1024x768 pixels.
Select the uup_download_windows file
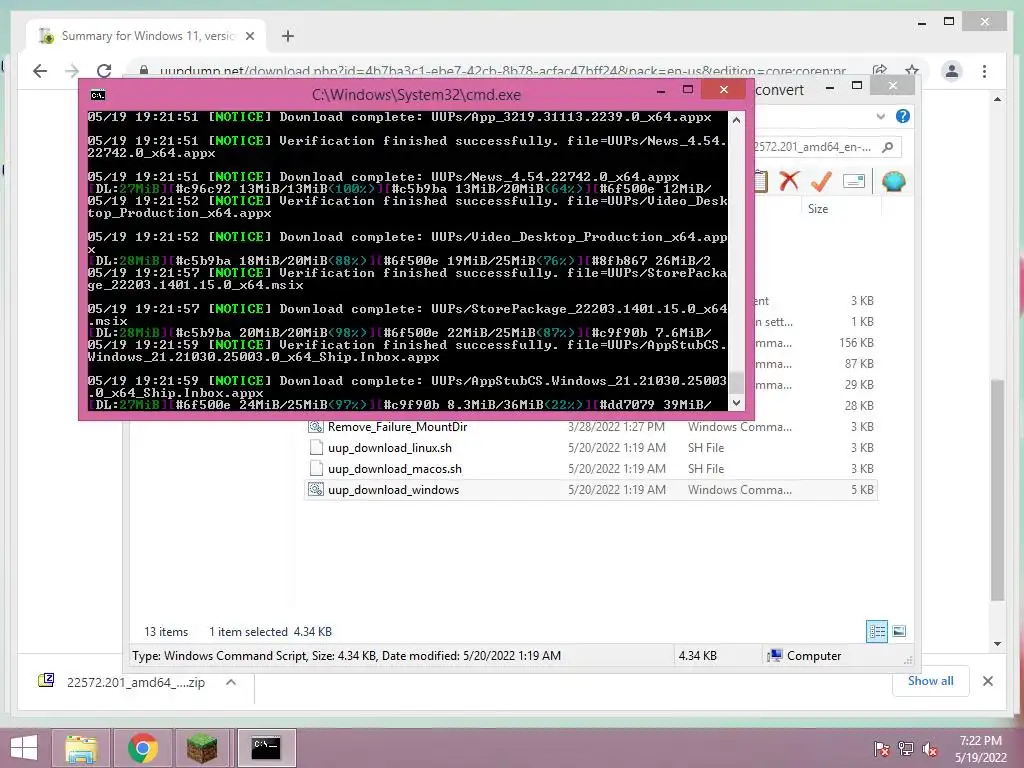591,490
